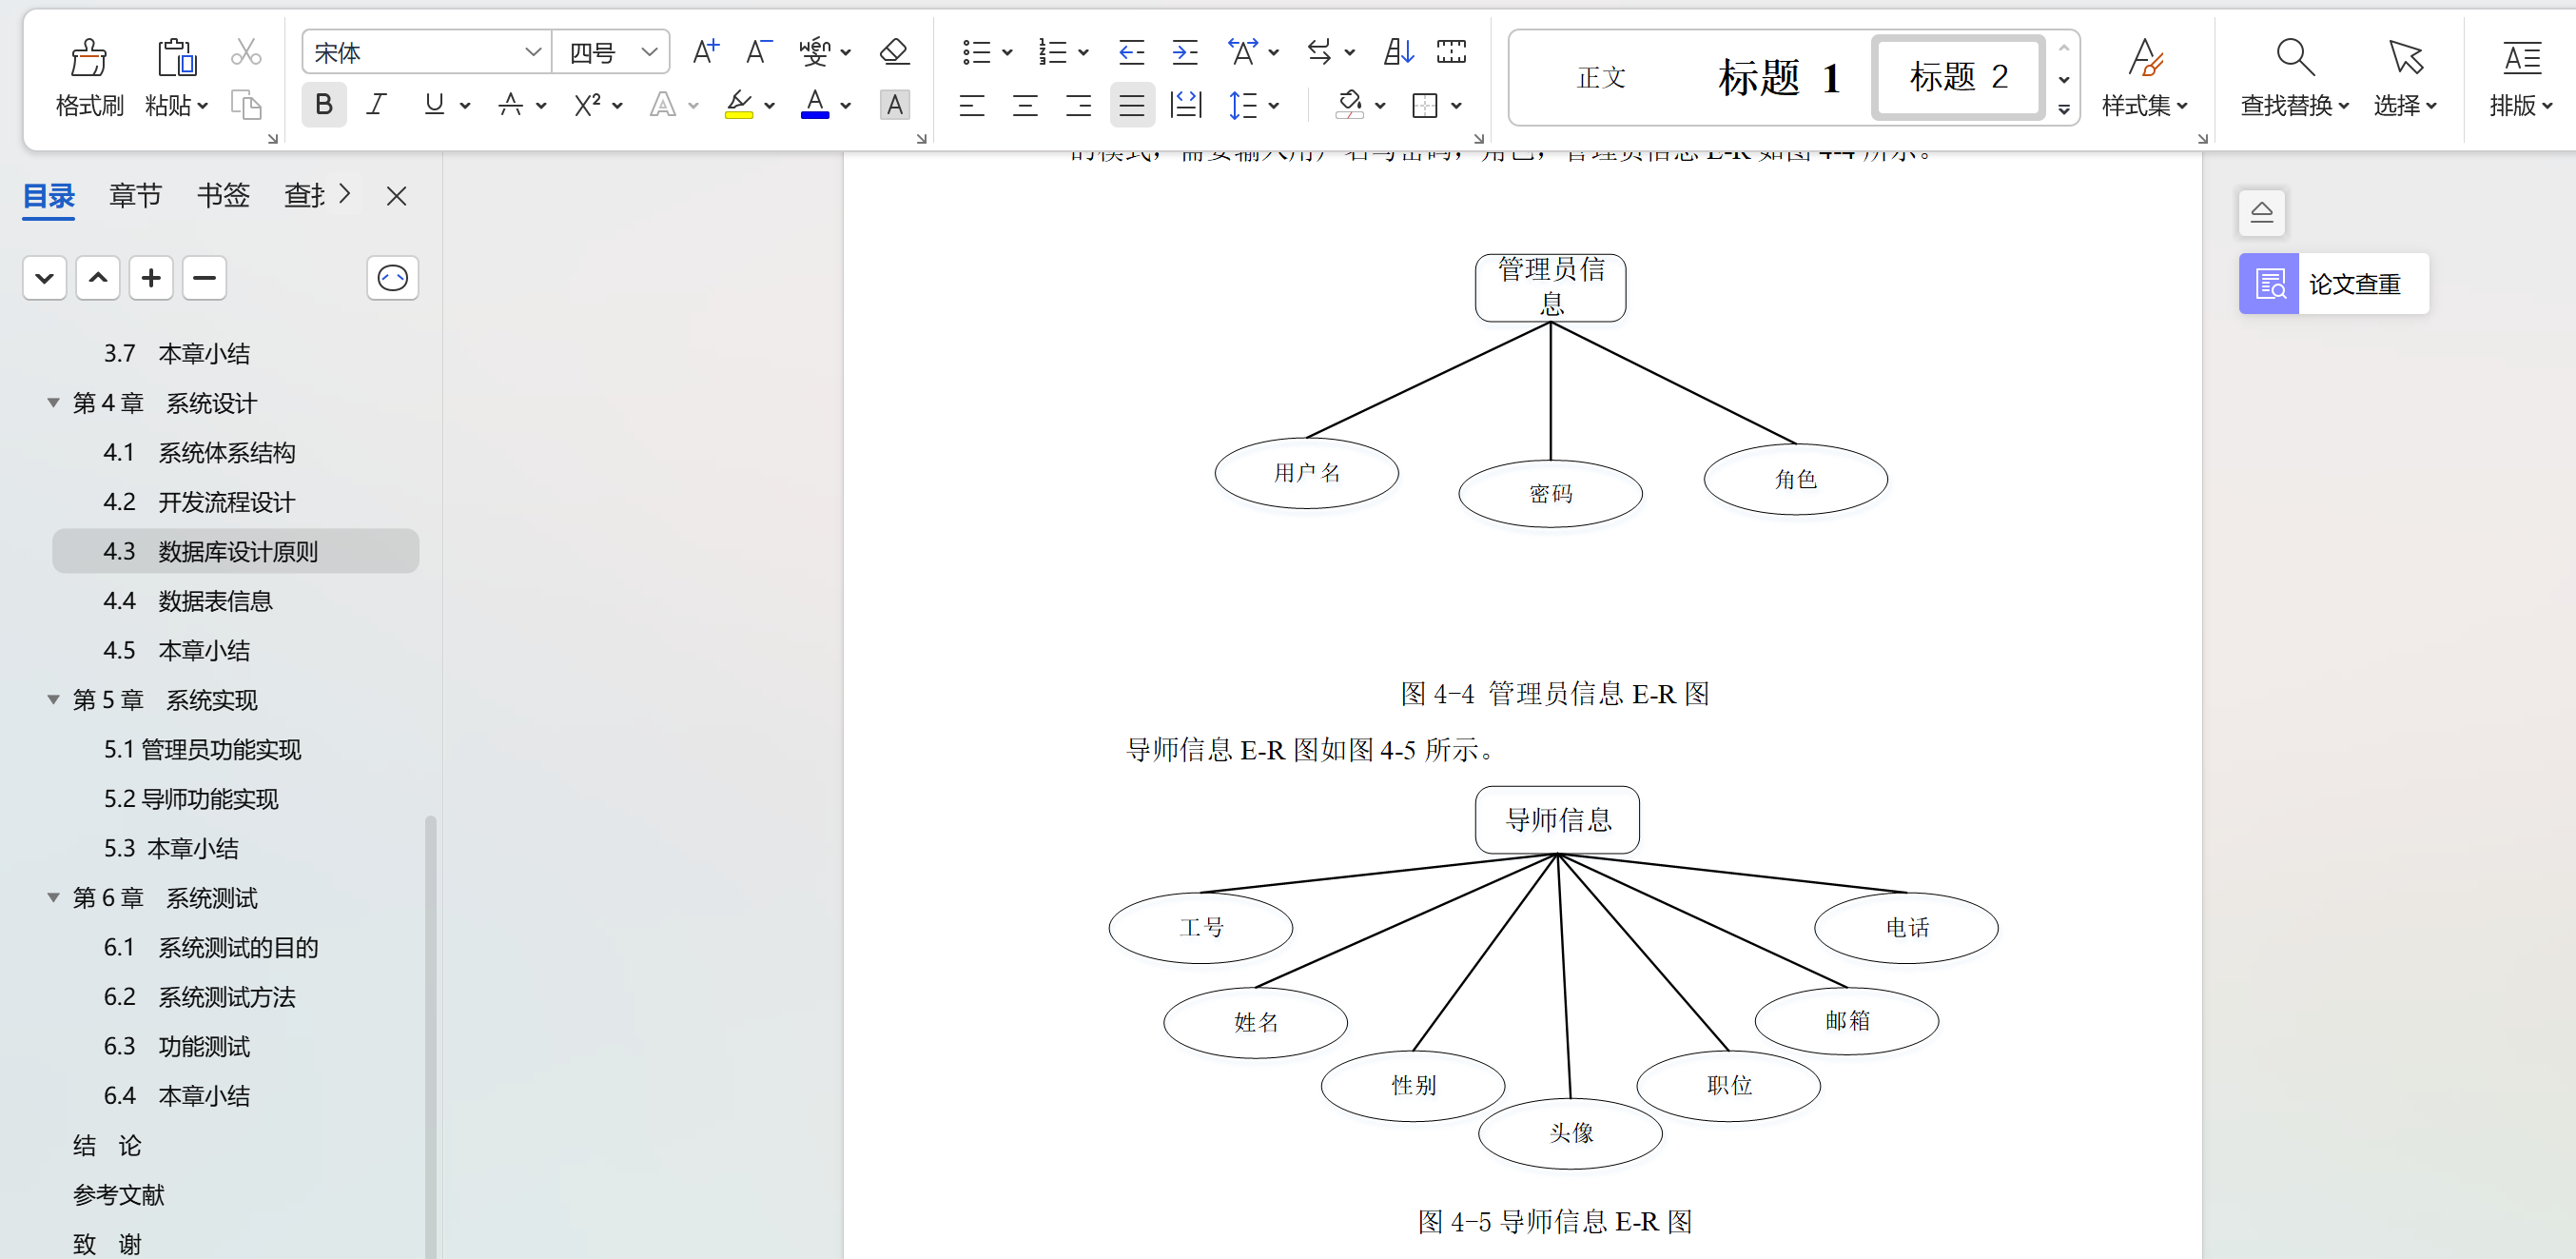Viewport: 2576px width, 1259px height.
Task: Click the smart outline round icon
Action: tap(393, 278)
